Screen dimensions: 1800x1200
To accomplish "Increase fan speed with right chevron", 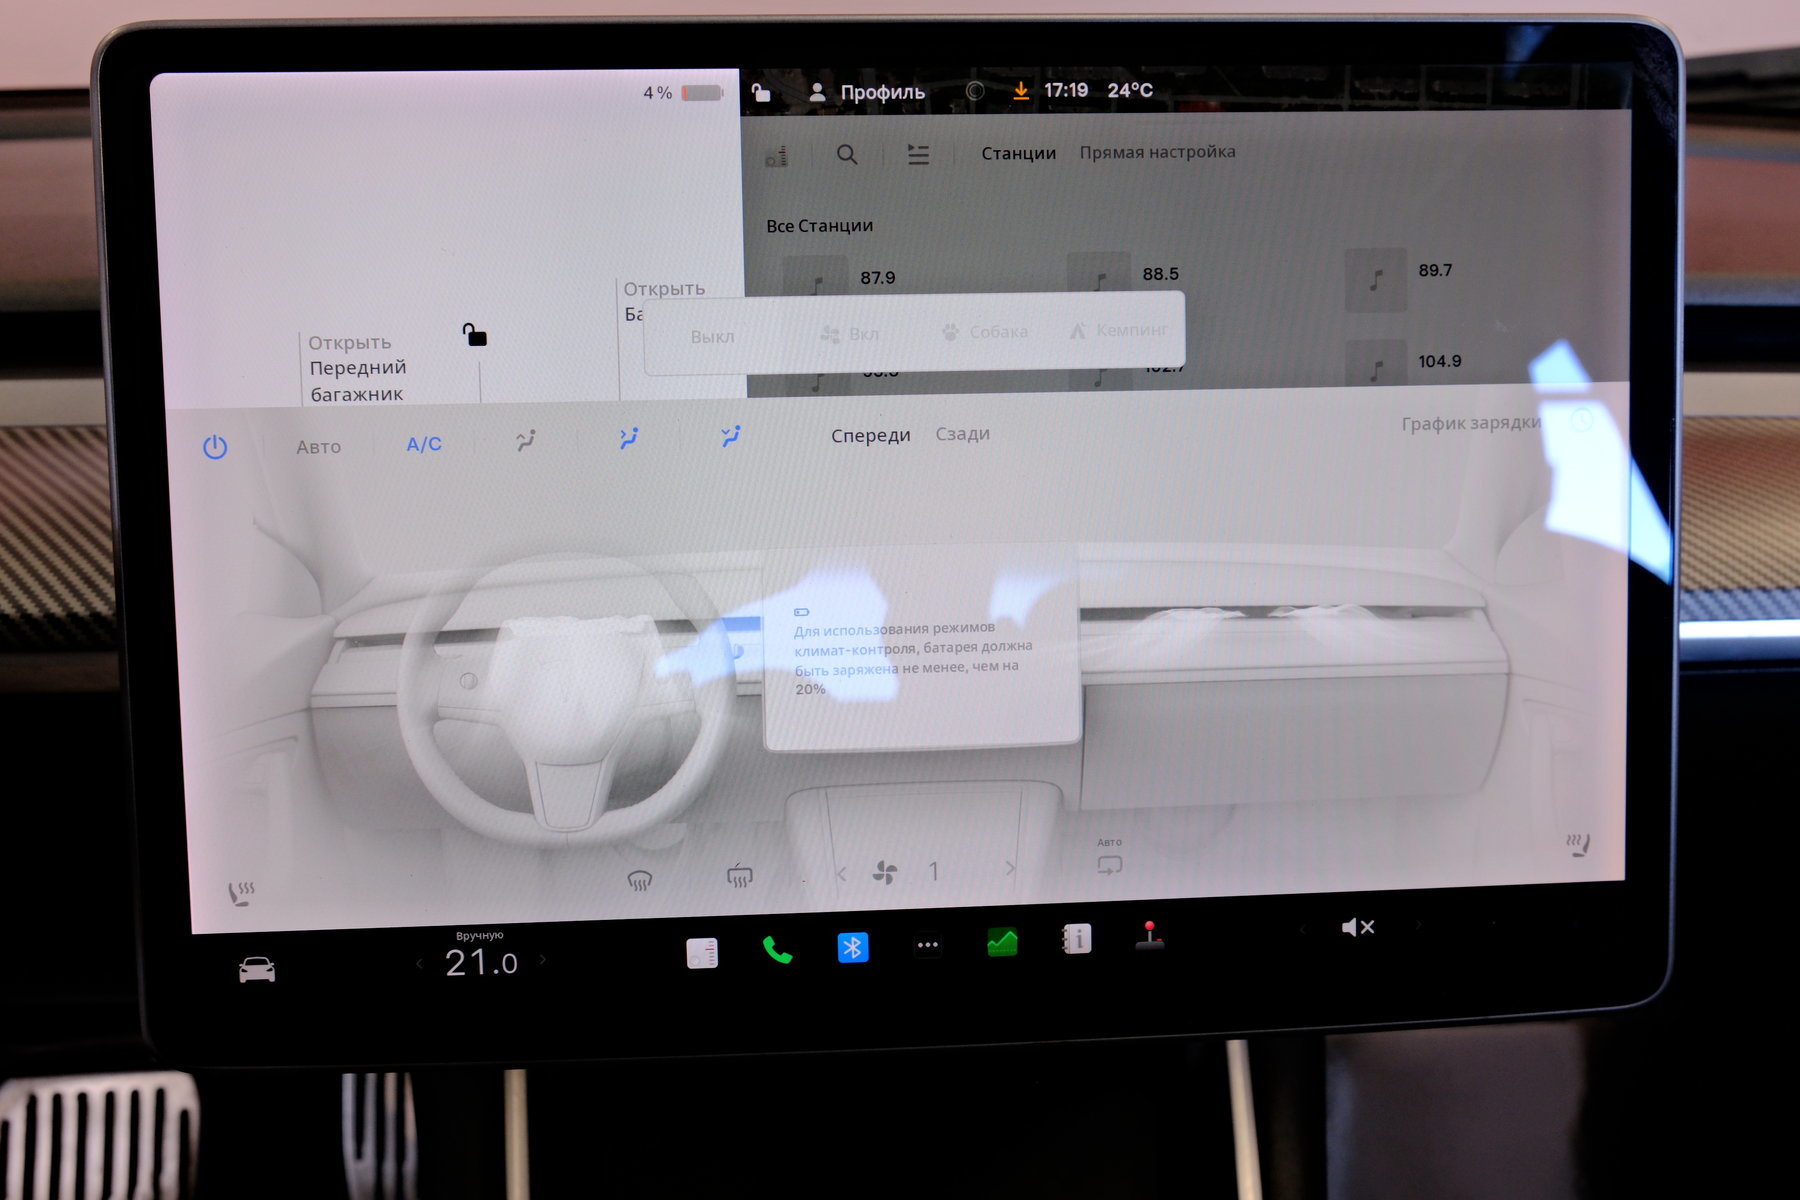I will [1010, 868].
